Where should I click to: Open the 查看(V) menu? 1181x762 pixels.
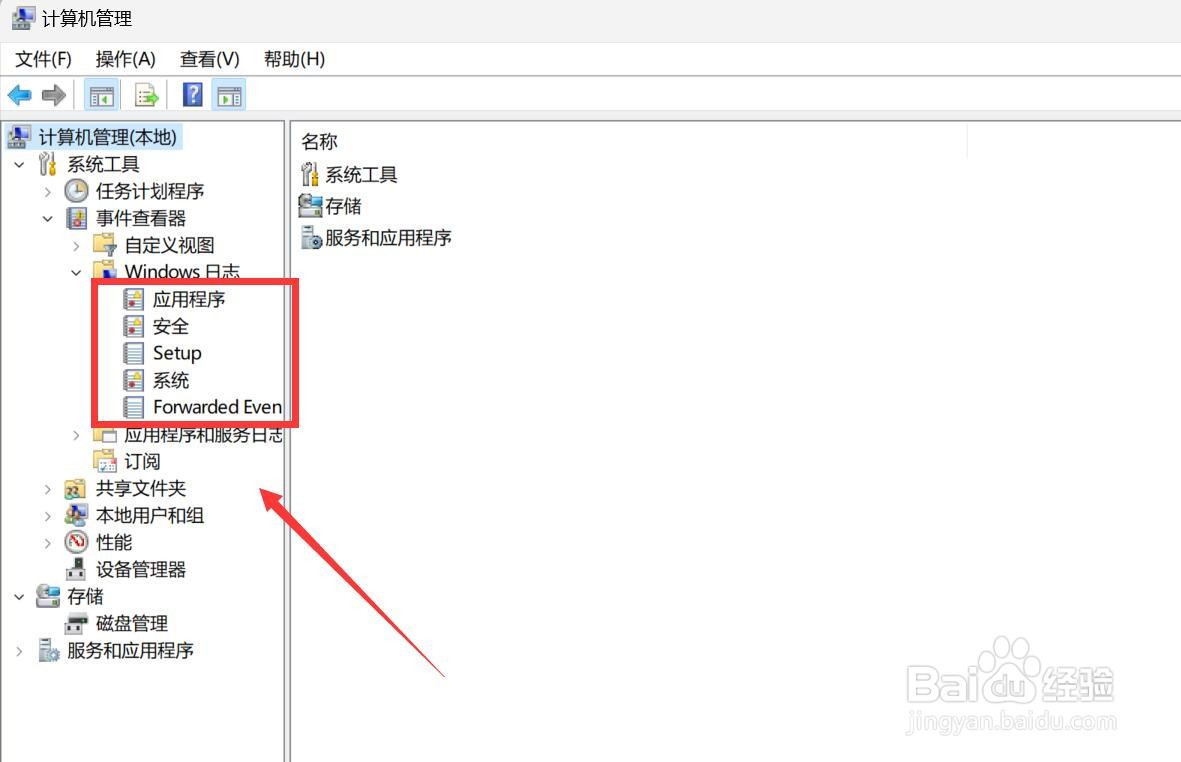[209, 59]
